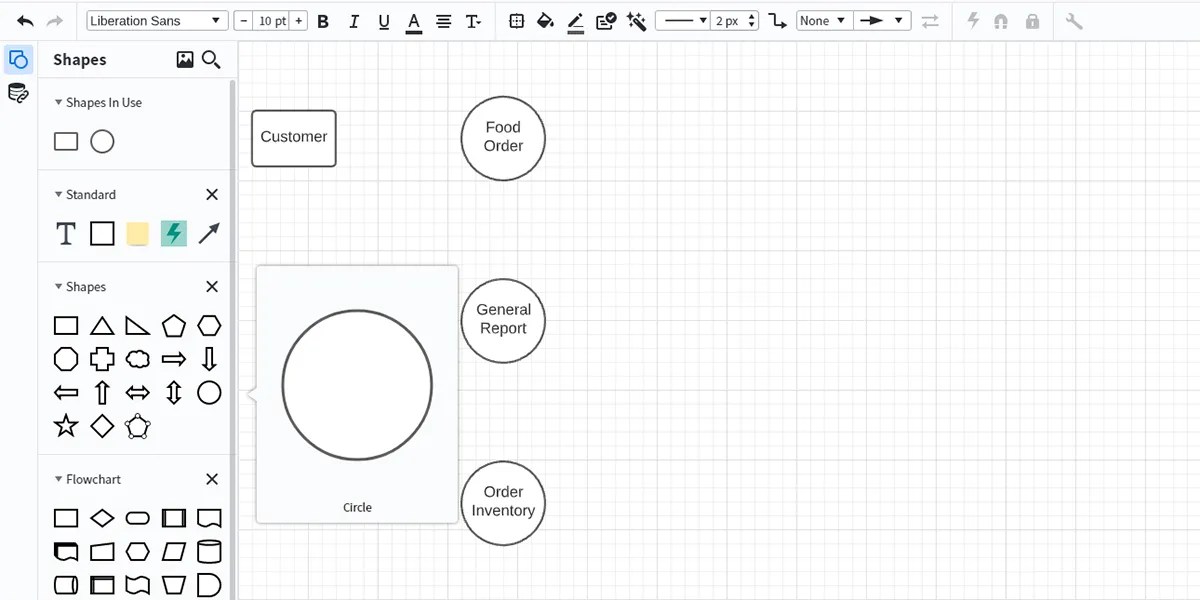This screenshot has width=1200, height=600.
Task: Click the elbow connector line icon
Action: (778, 20)
